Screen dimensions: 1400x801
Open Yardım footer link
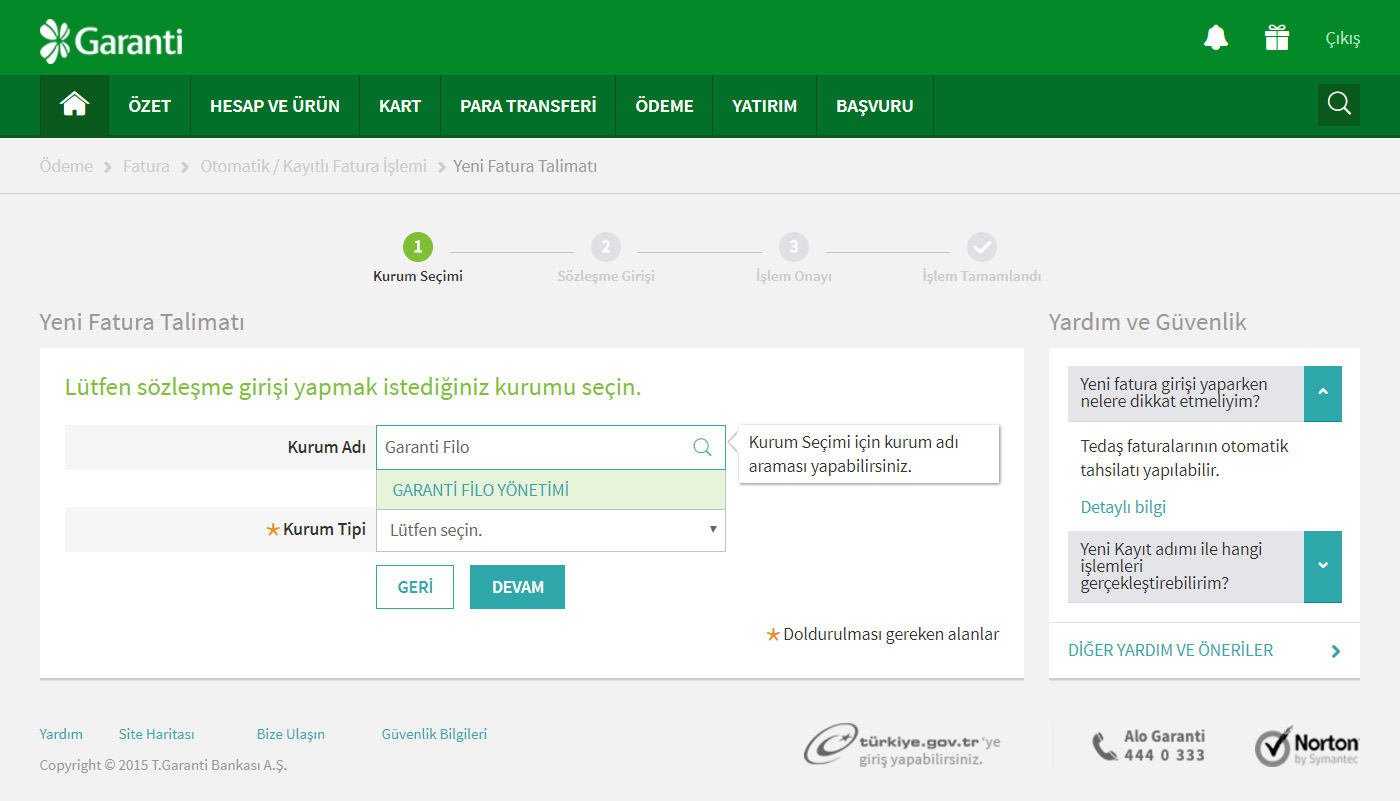pyautogui.click(x=61, y=734)
